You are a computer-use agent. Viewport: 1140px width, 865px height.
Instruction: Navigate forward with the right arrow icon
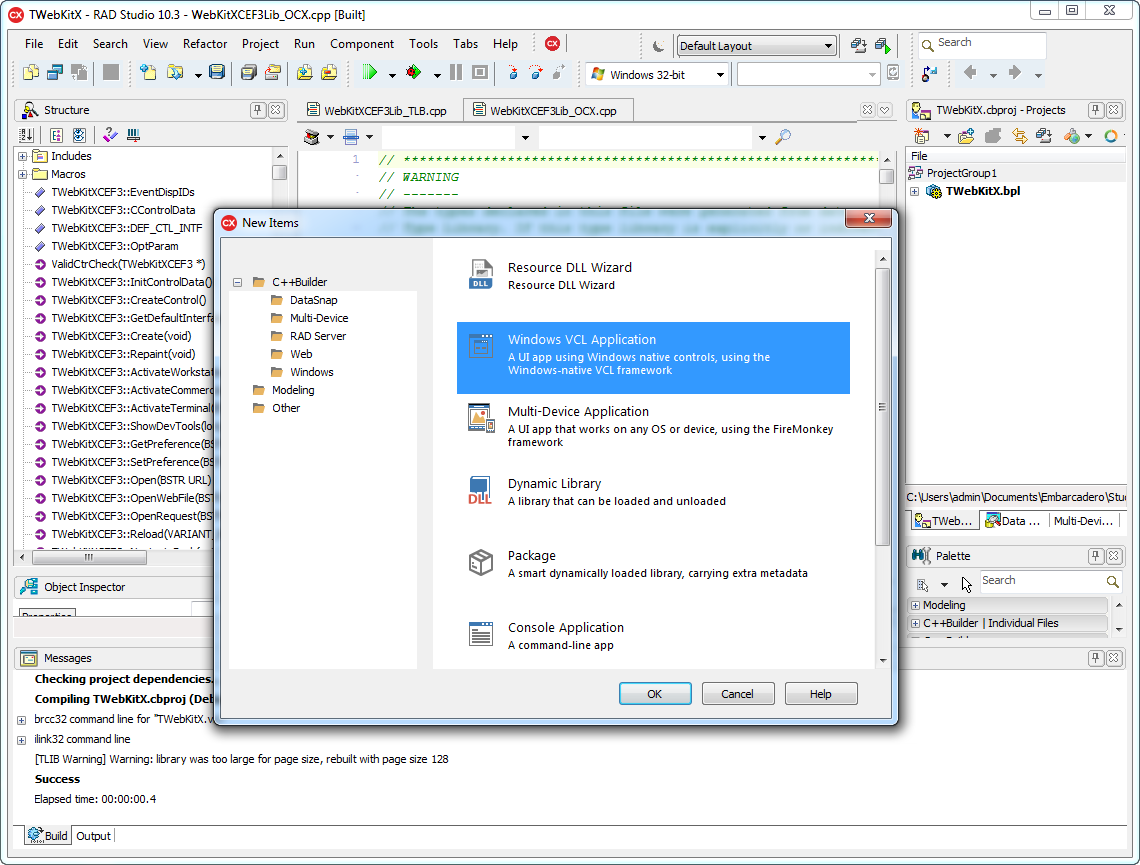pyautogui.click(x=1015, y=73)
